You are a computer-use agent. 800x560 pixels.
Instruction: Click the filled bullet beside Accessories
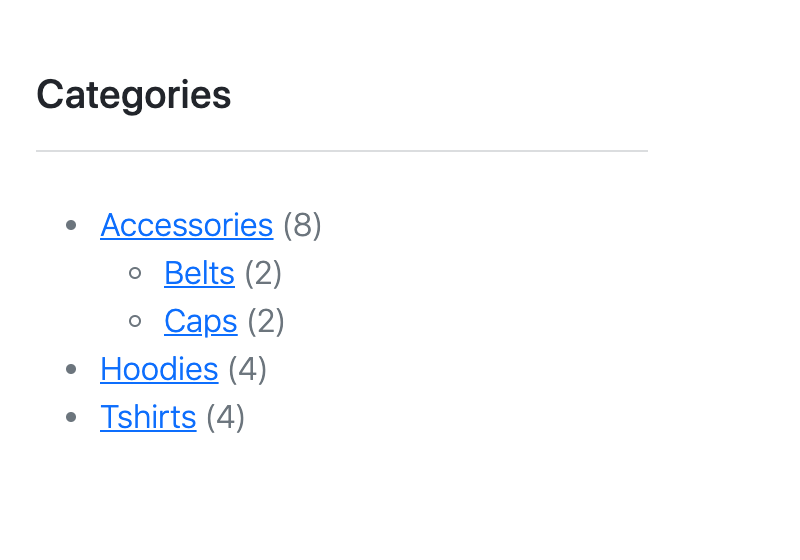[71, 225]
